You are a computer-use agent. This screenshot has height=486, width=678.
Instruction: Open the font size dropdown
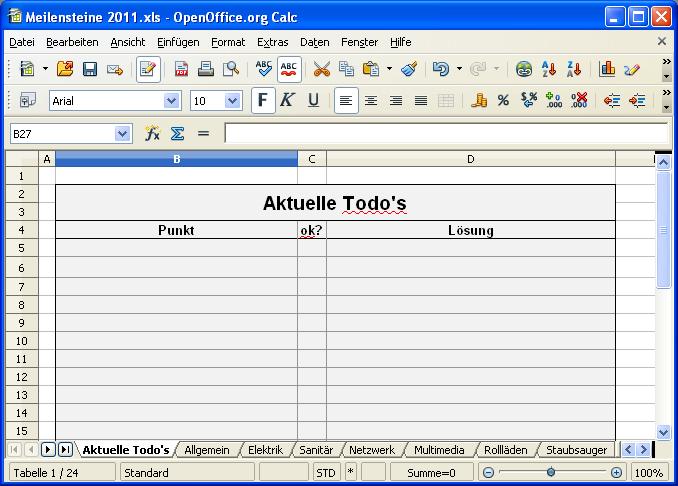pyautogui.click(x=233, y=101)
